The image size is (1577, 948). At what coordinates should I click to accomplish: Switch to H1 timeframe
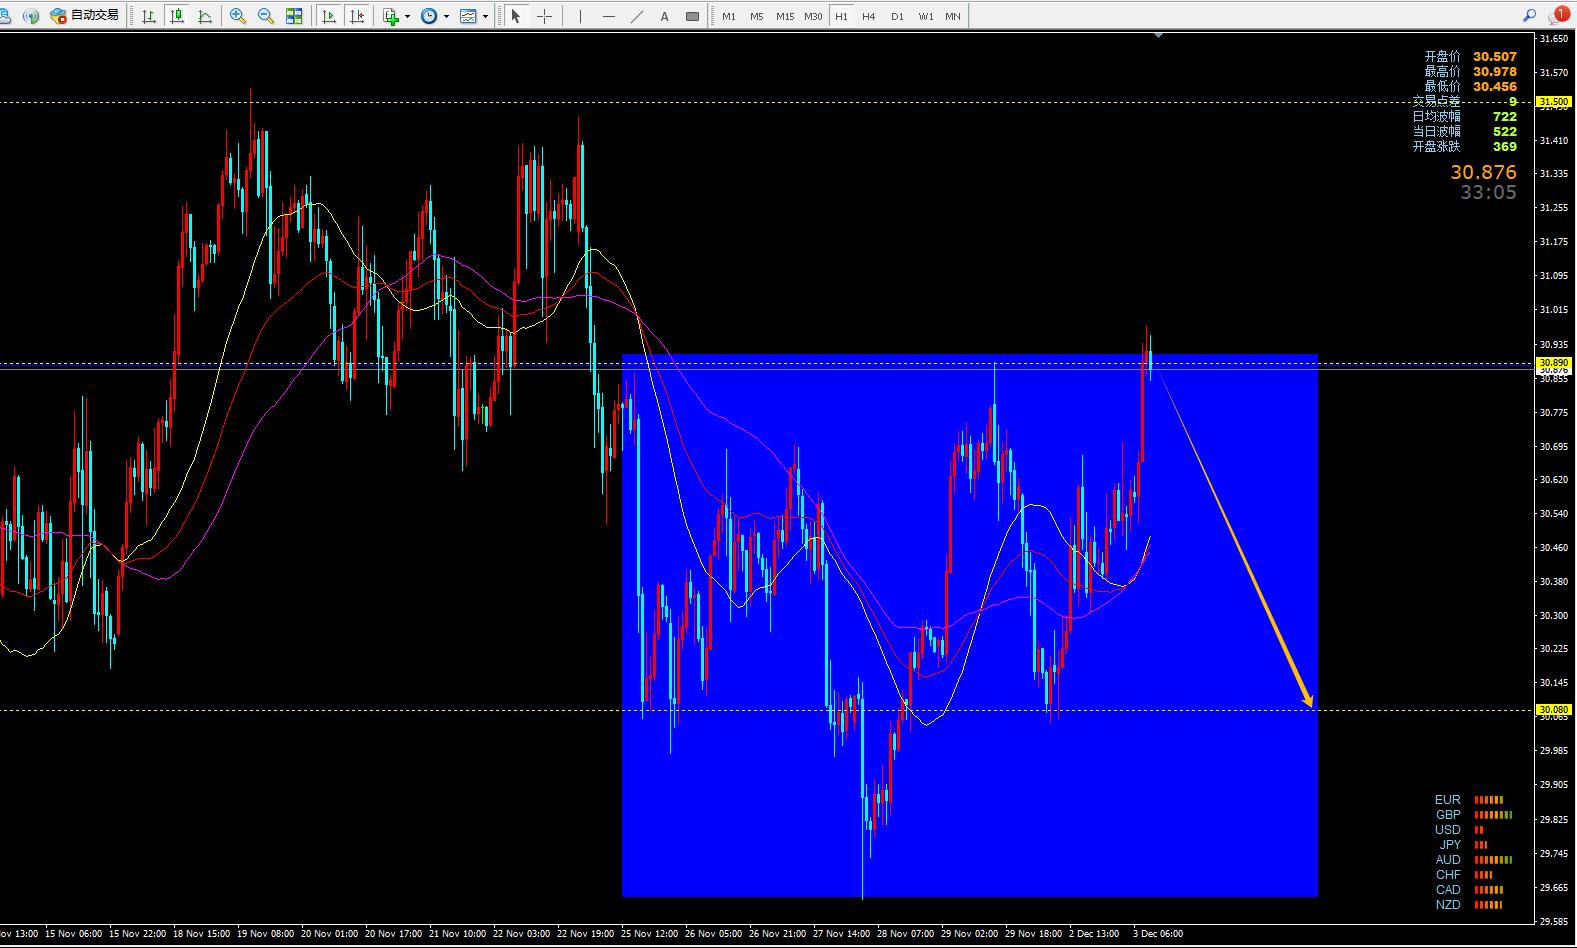point(841,16)
